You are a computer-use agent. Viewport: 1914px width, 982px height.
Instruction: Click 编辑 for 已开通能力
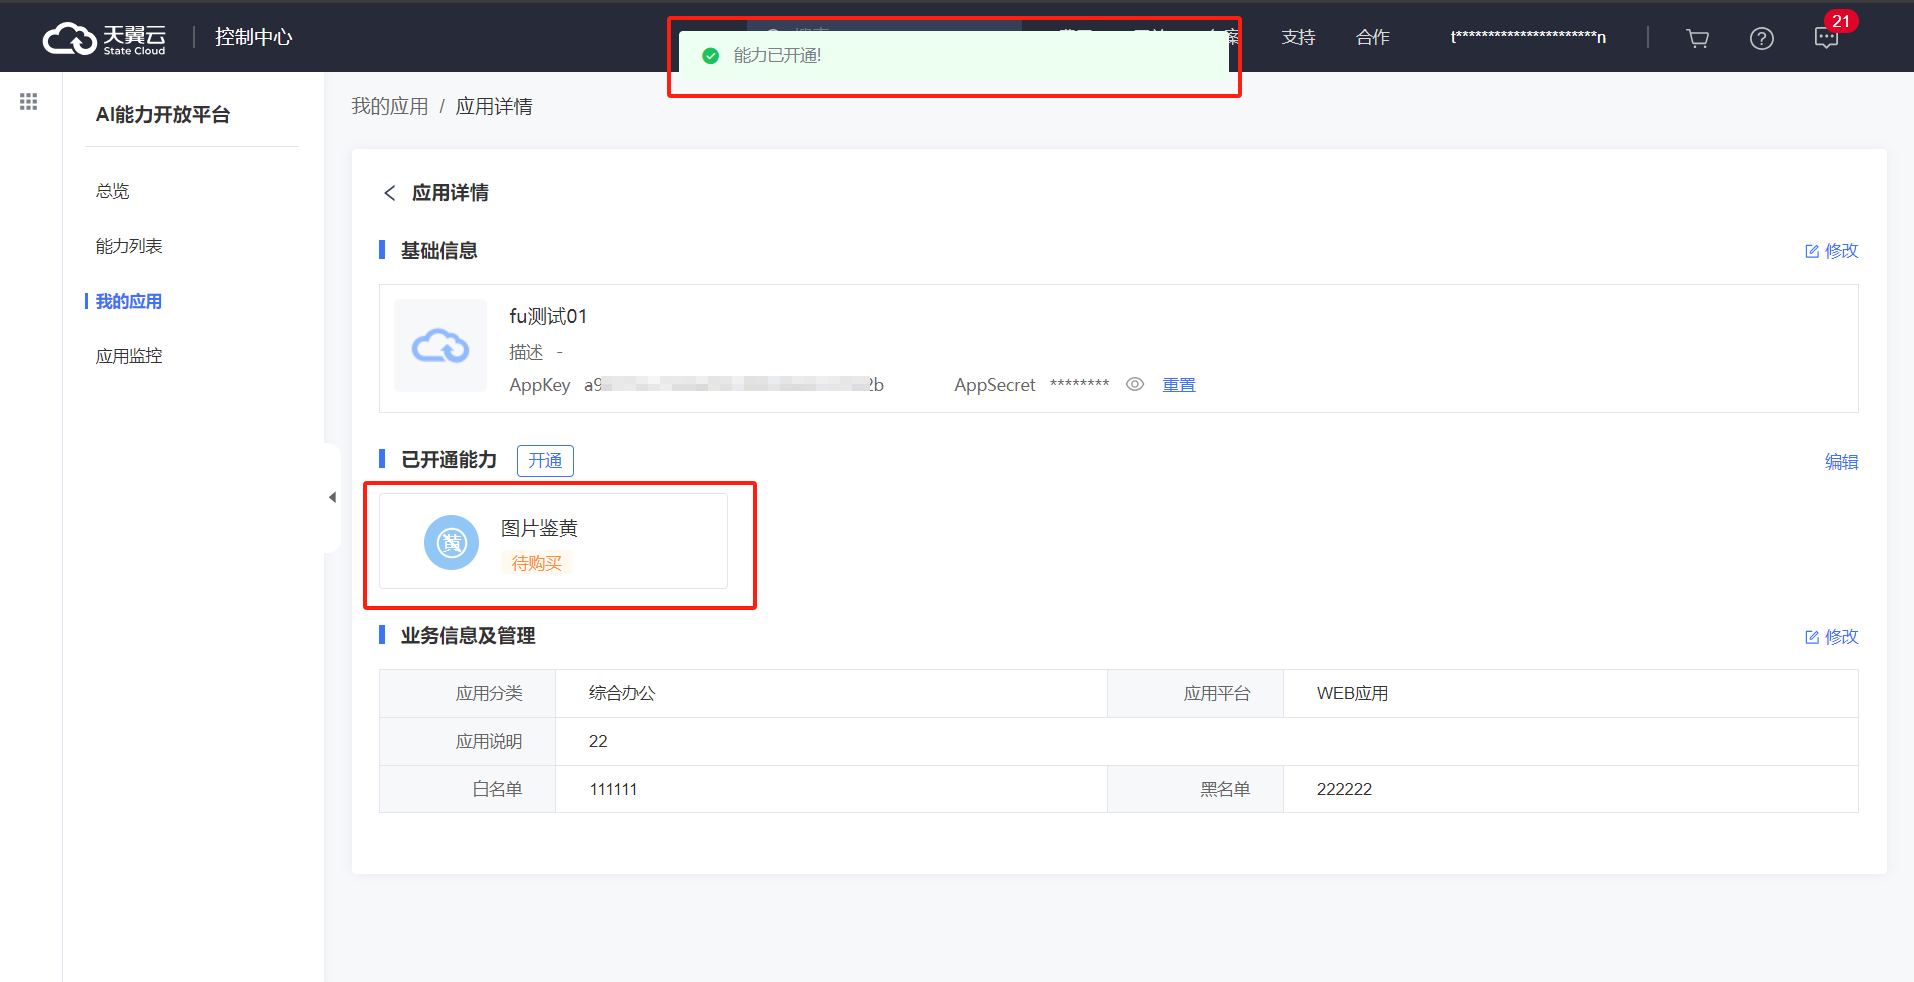click(1841, 461)
